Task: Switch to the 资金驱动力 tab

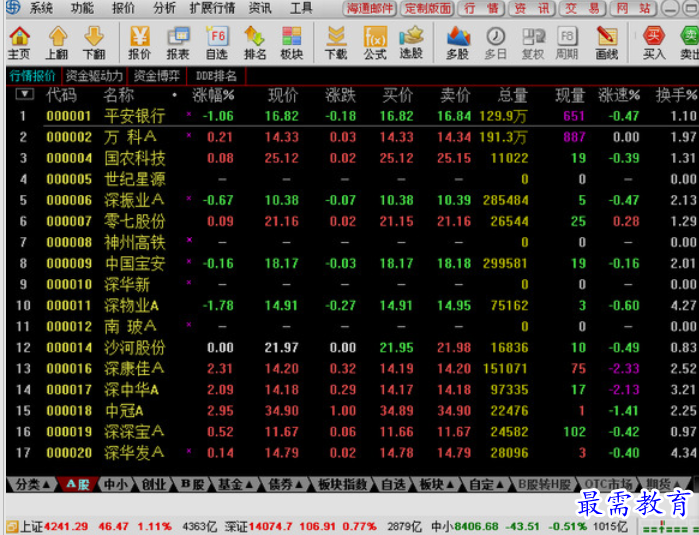Action: coord(94,76)
